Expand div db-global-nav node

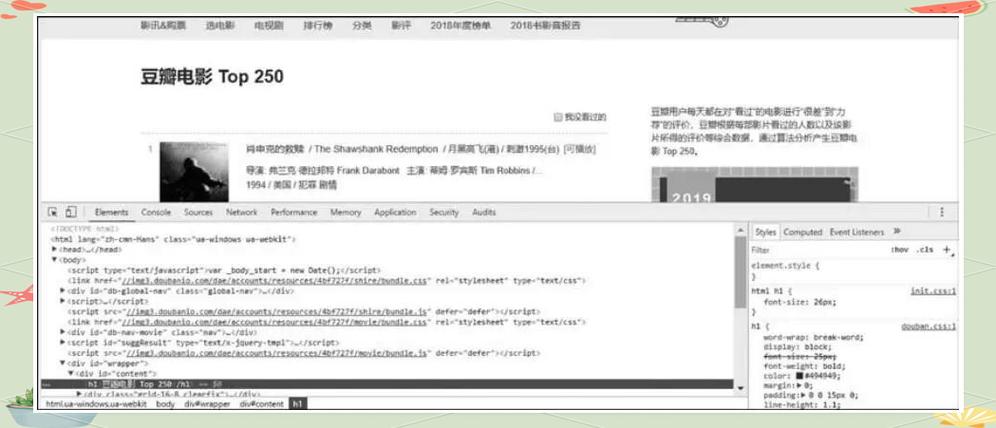pos(62,291)
